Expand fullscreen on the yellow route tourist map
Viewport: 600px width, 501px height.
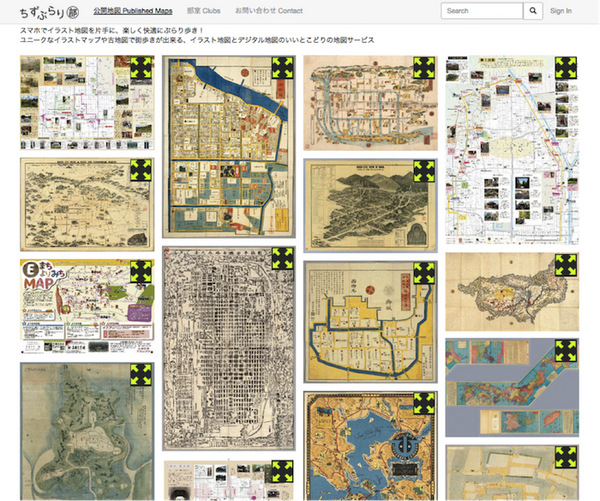pos(566,68)
